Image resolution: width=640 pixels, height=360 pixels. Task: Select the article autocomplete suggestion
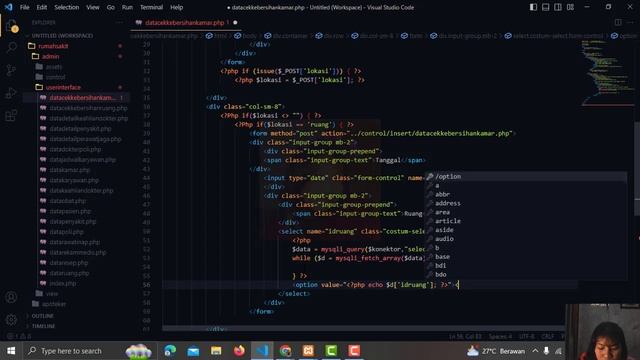pyautogui.click(x=526, y=221)
